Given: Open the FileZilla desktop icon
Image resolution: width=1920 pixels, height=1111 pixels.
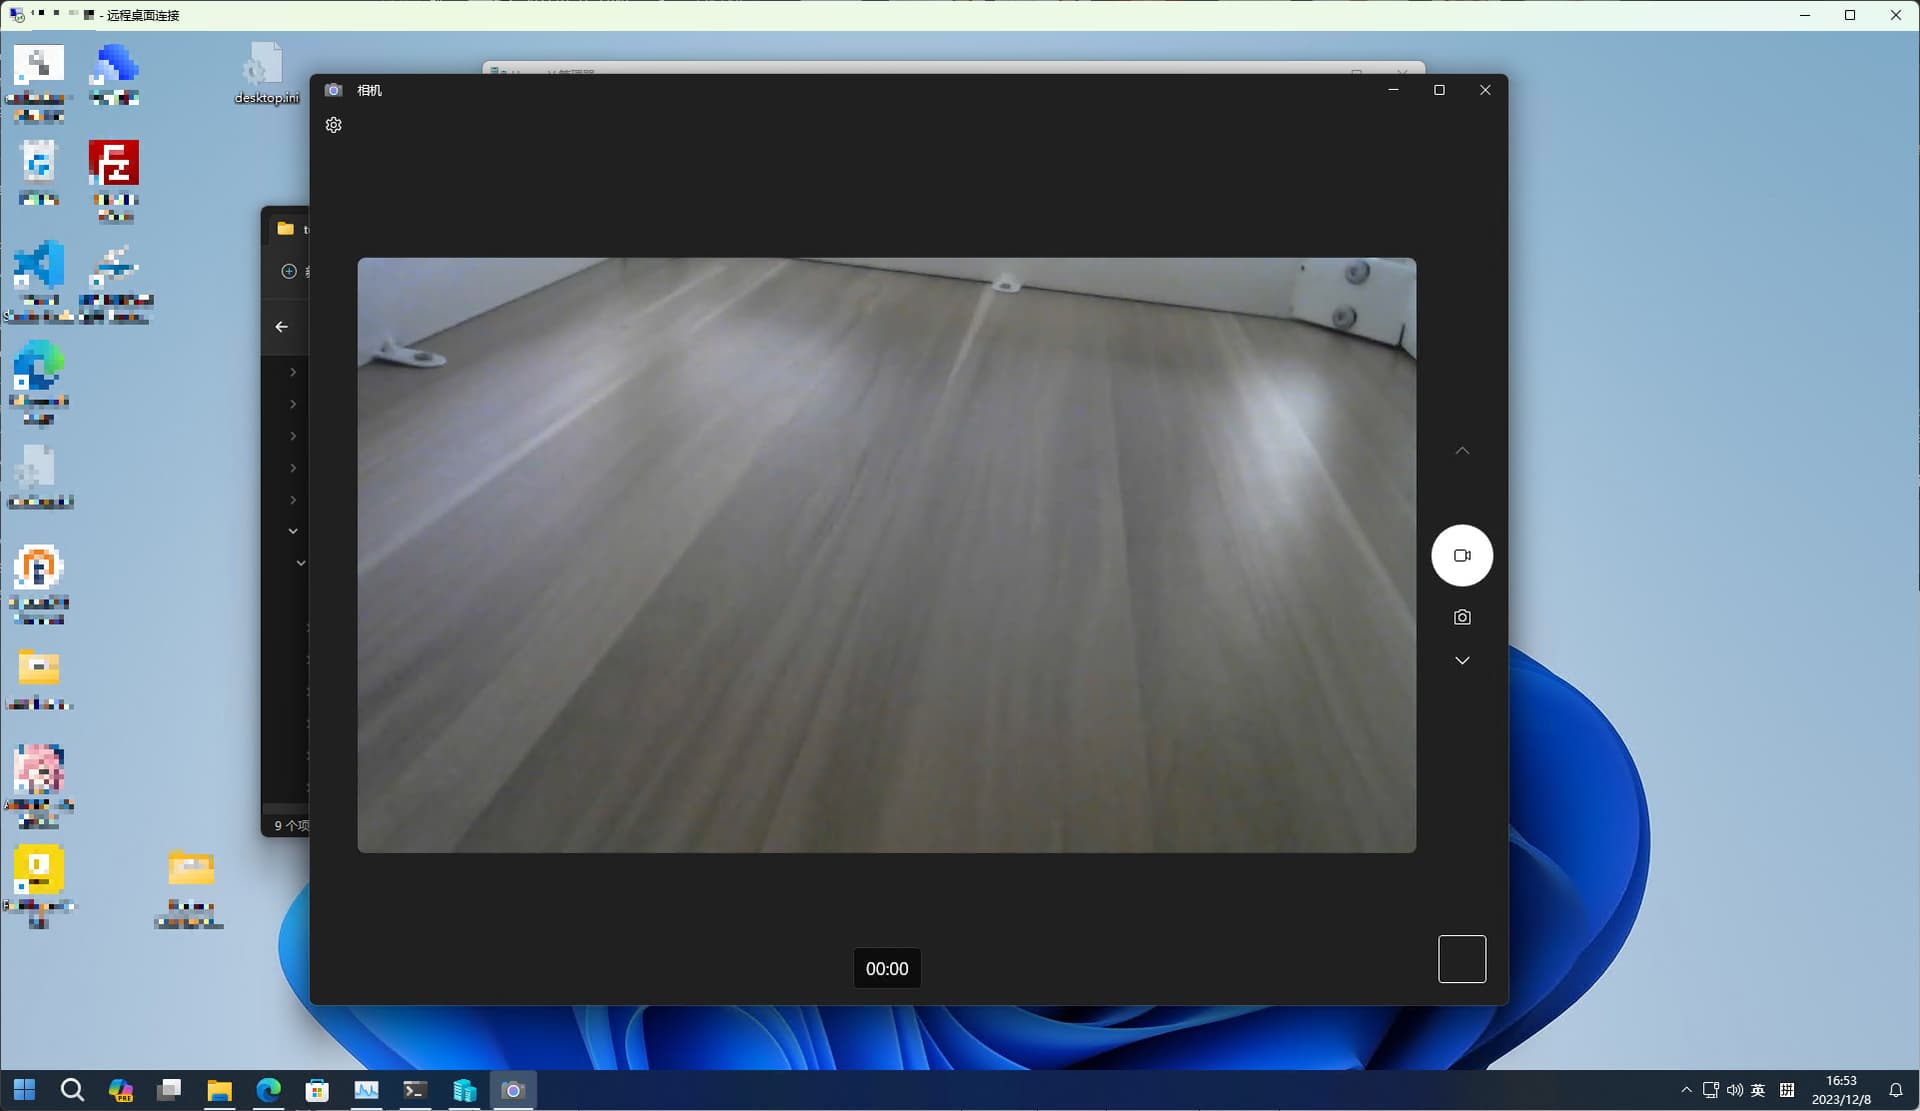Looking at the screenshot, I should pos(114,164).
